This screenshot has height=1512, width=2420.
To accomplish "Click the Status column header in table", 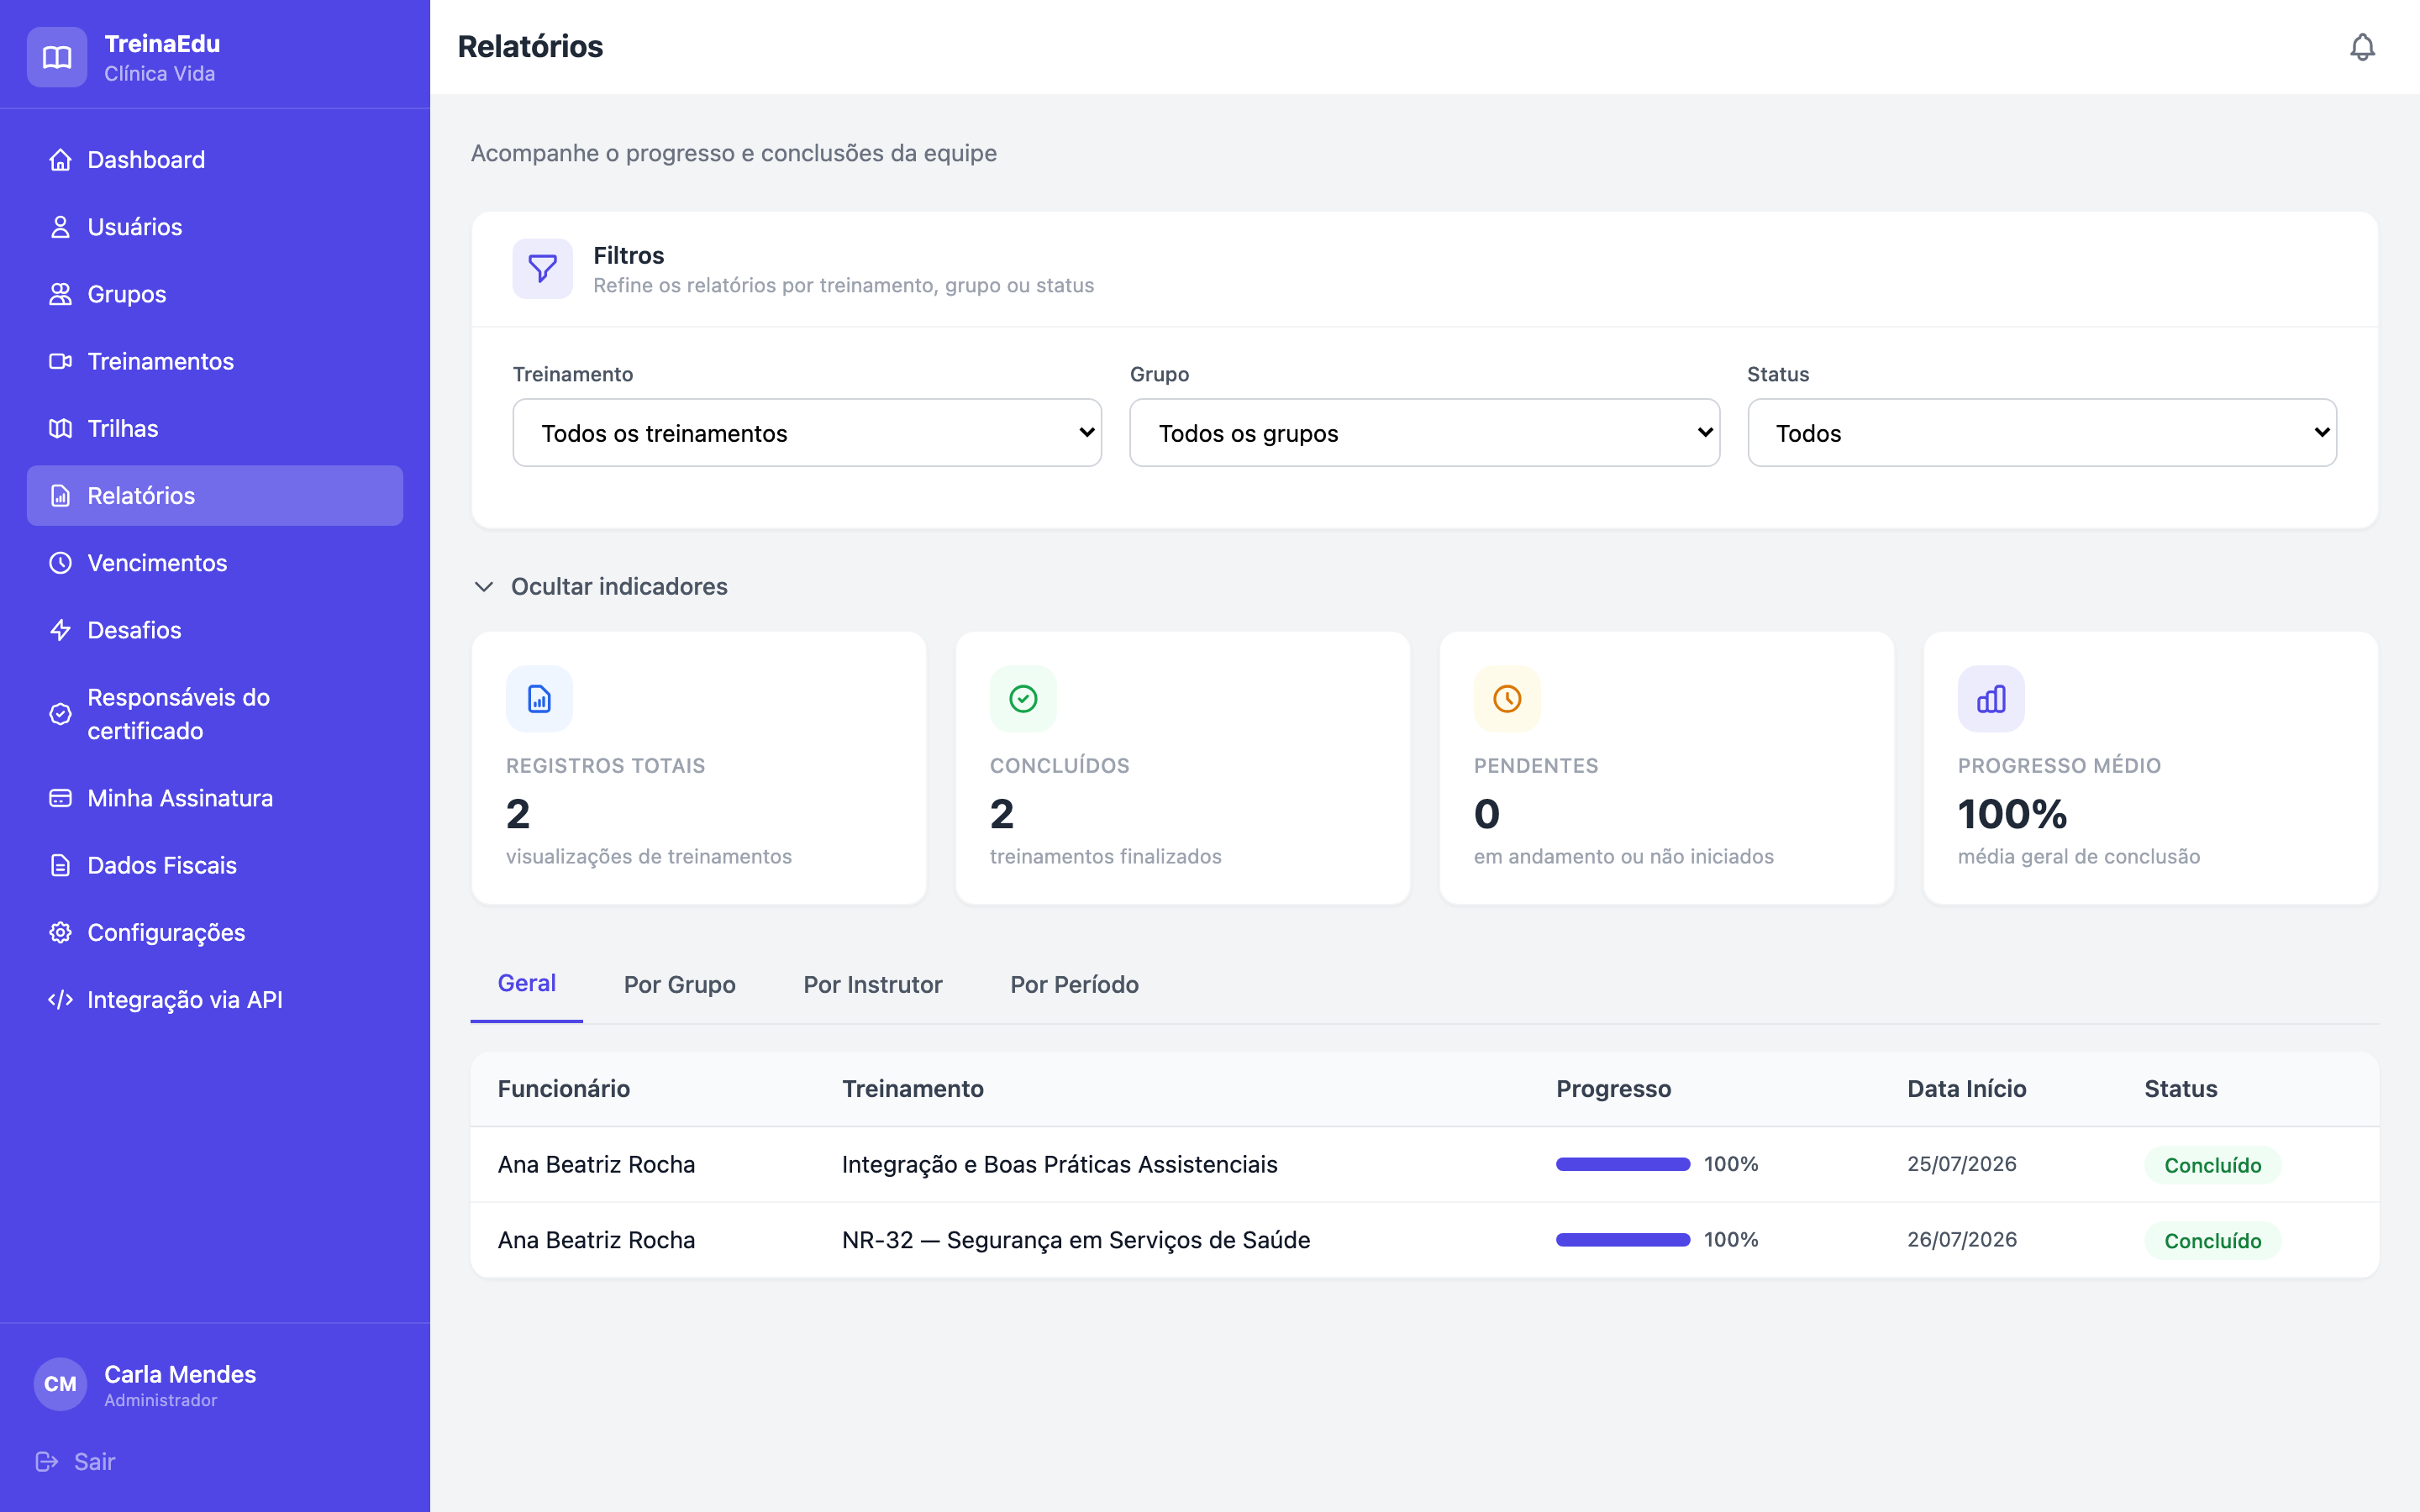I will (2180, 1089).
